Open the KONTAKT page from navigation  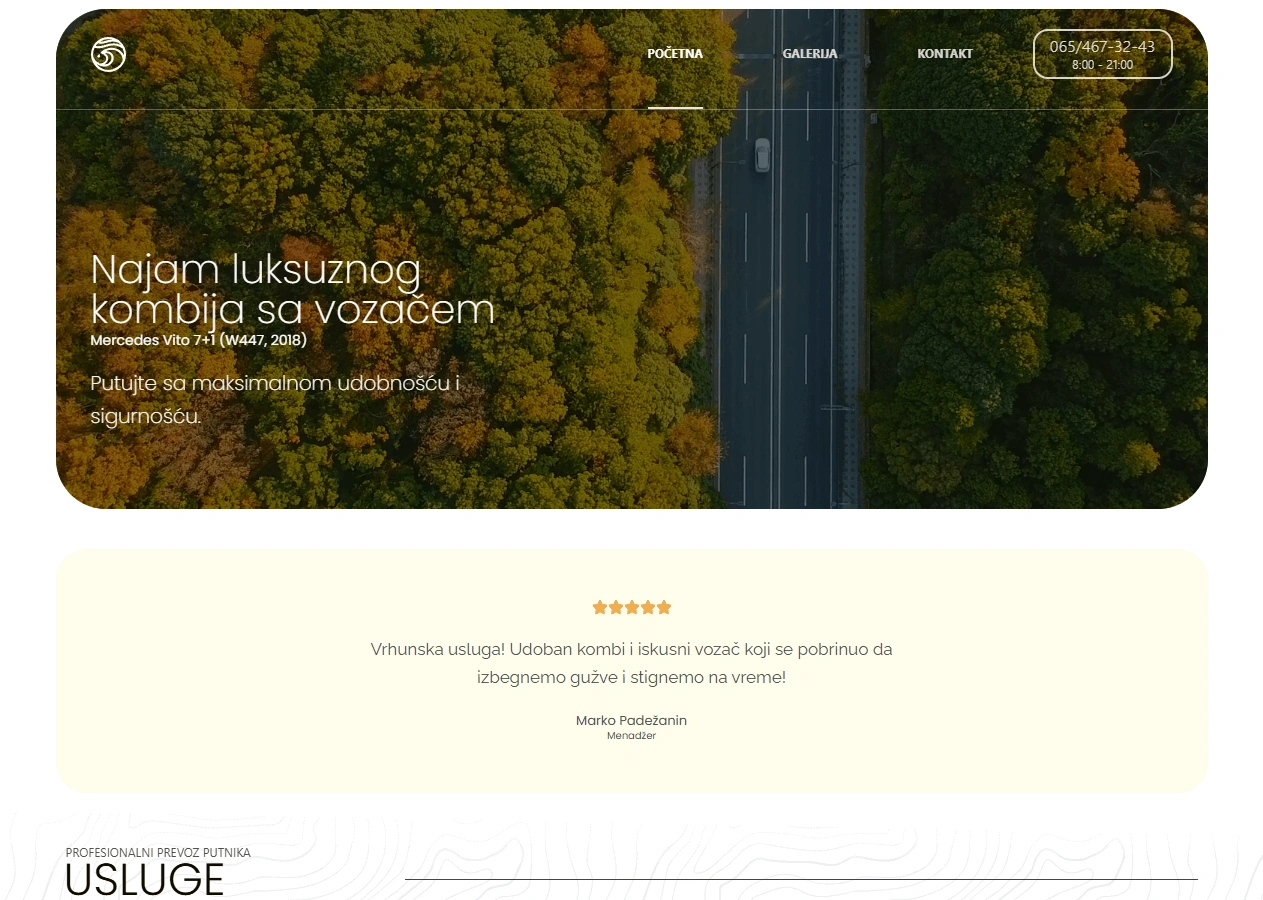click(x=945, y=54)
